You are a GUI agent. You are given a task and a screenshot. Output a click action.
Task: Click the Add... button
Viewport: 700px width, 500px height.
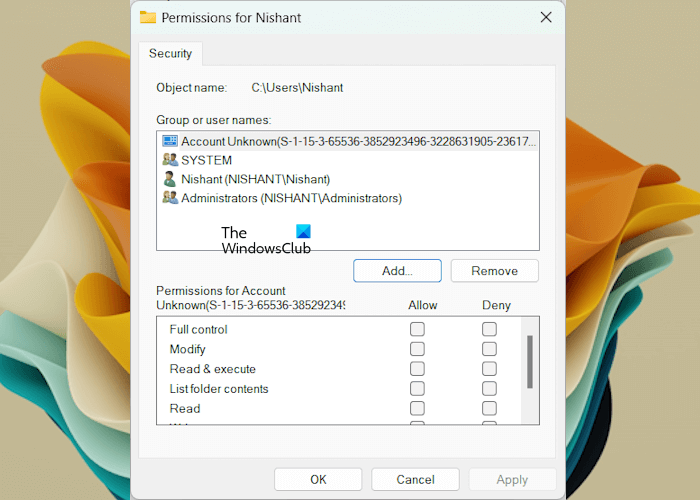tap(397, 271)
